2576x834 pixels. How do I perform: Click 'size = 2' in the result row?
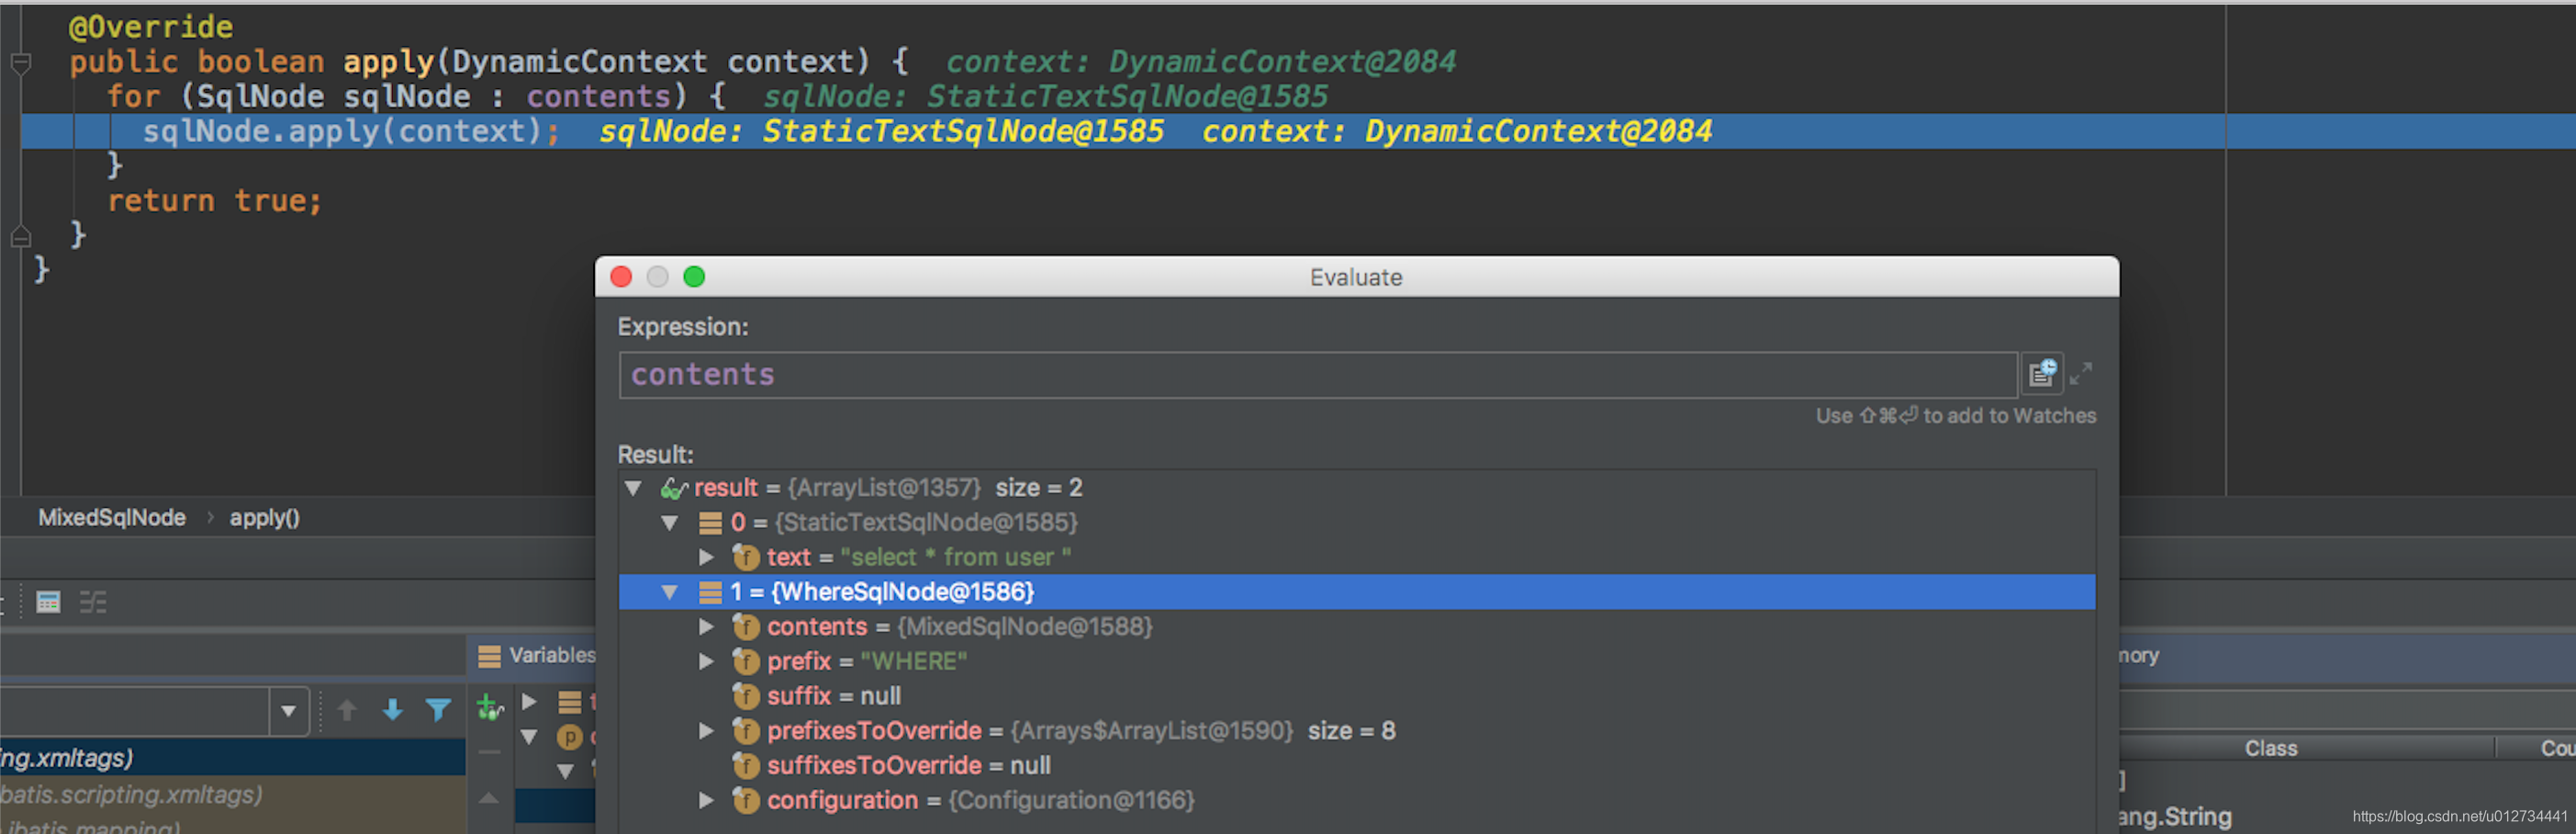(x=1038, y=488)
